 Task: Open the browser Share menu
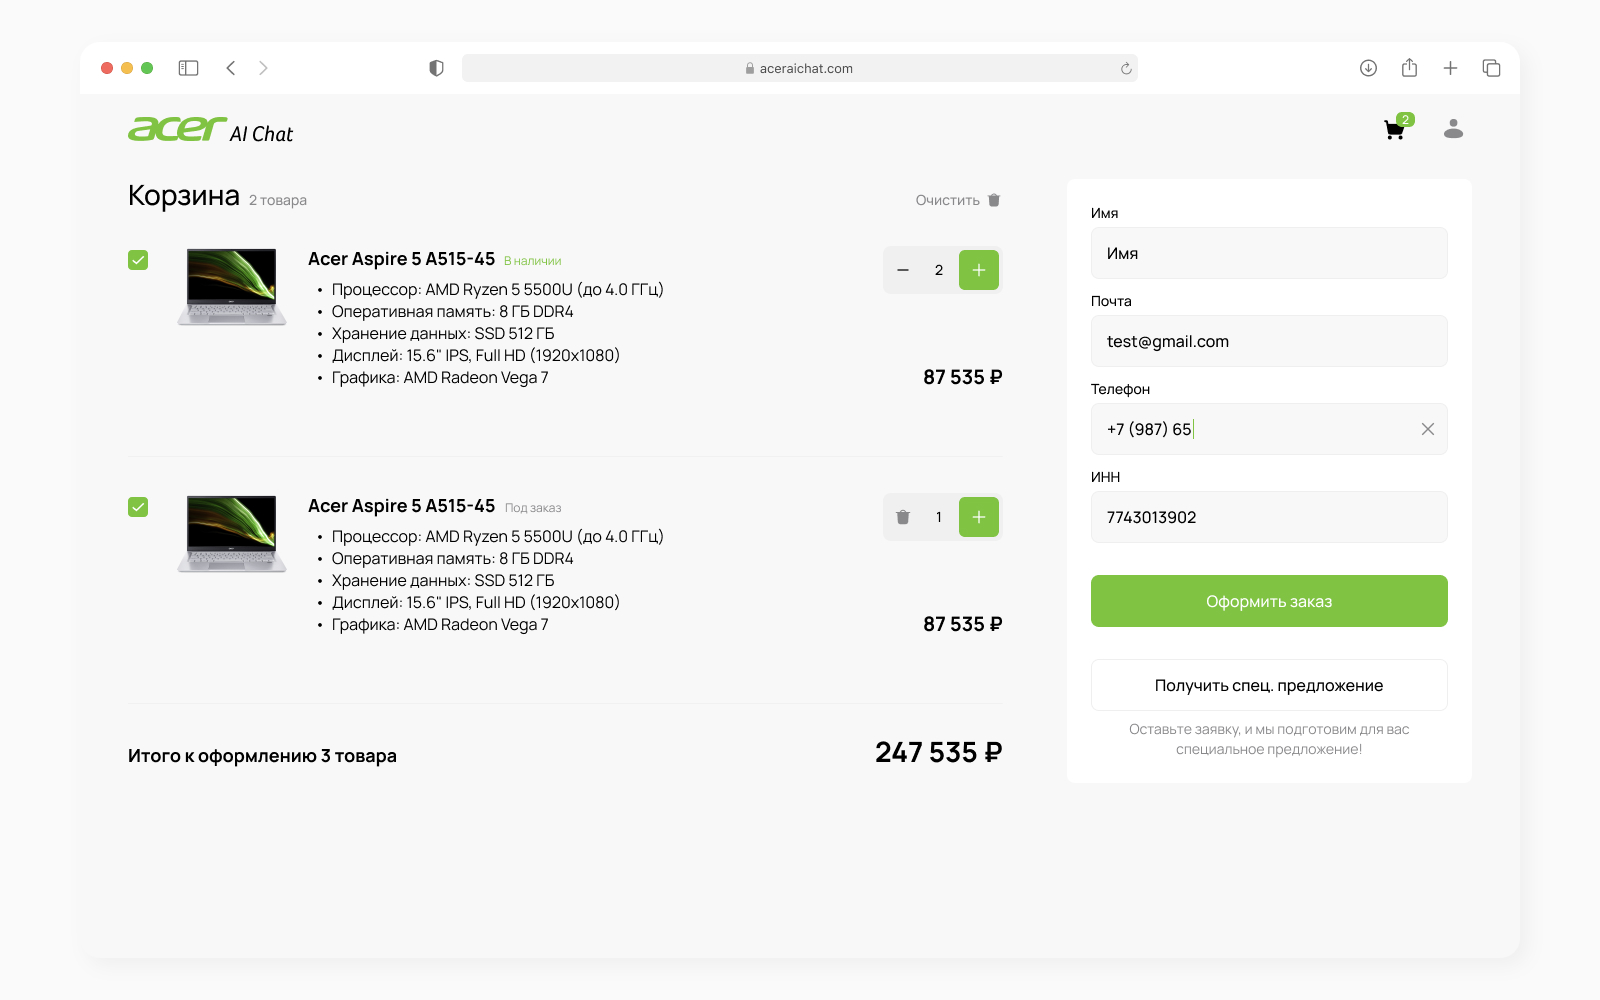1409,68
